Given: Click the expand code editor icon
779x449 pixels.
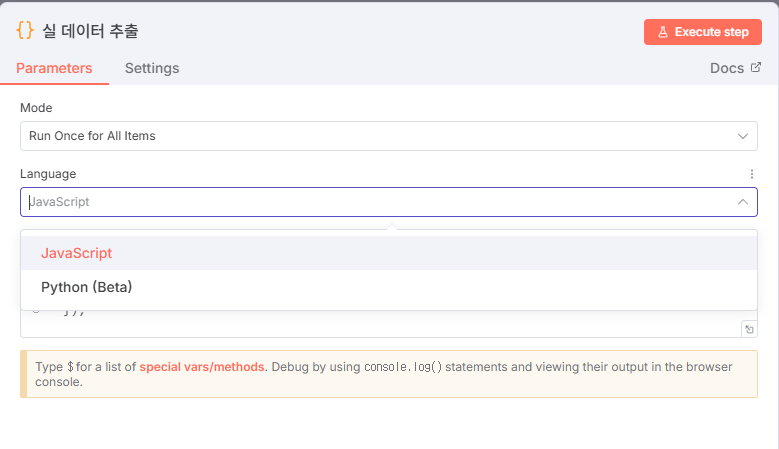Looking at the screenshot, I should click(749, 329).
